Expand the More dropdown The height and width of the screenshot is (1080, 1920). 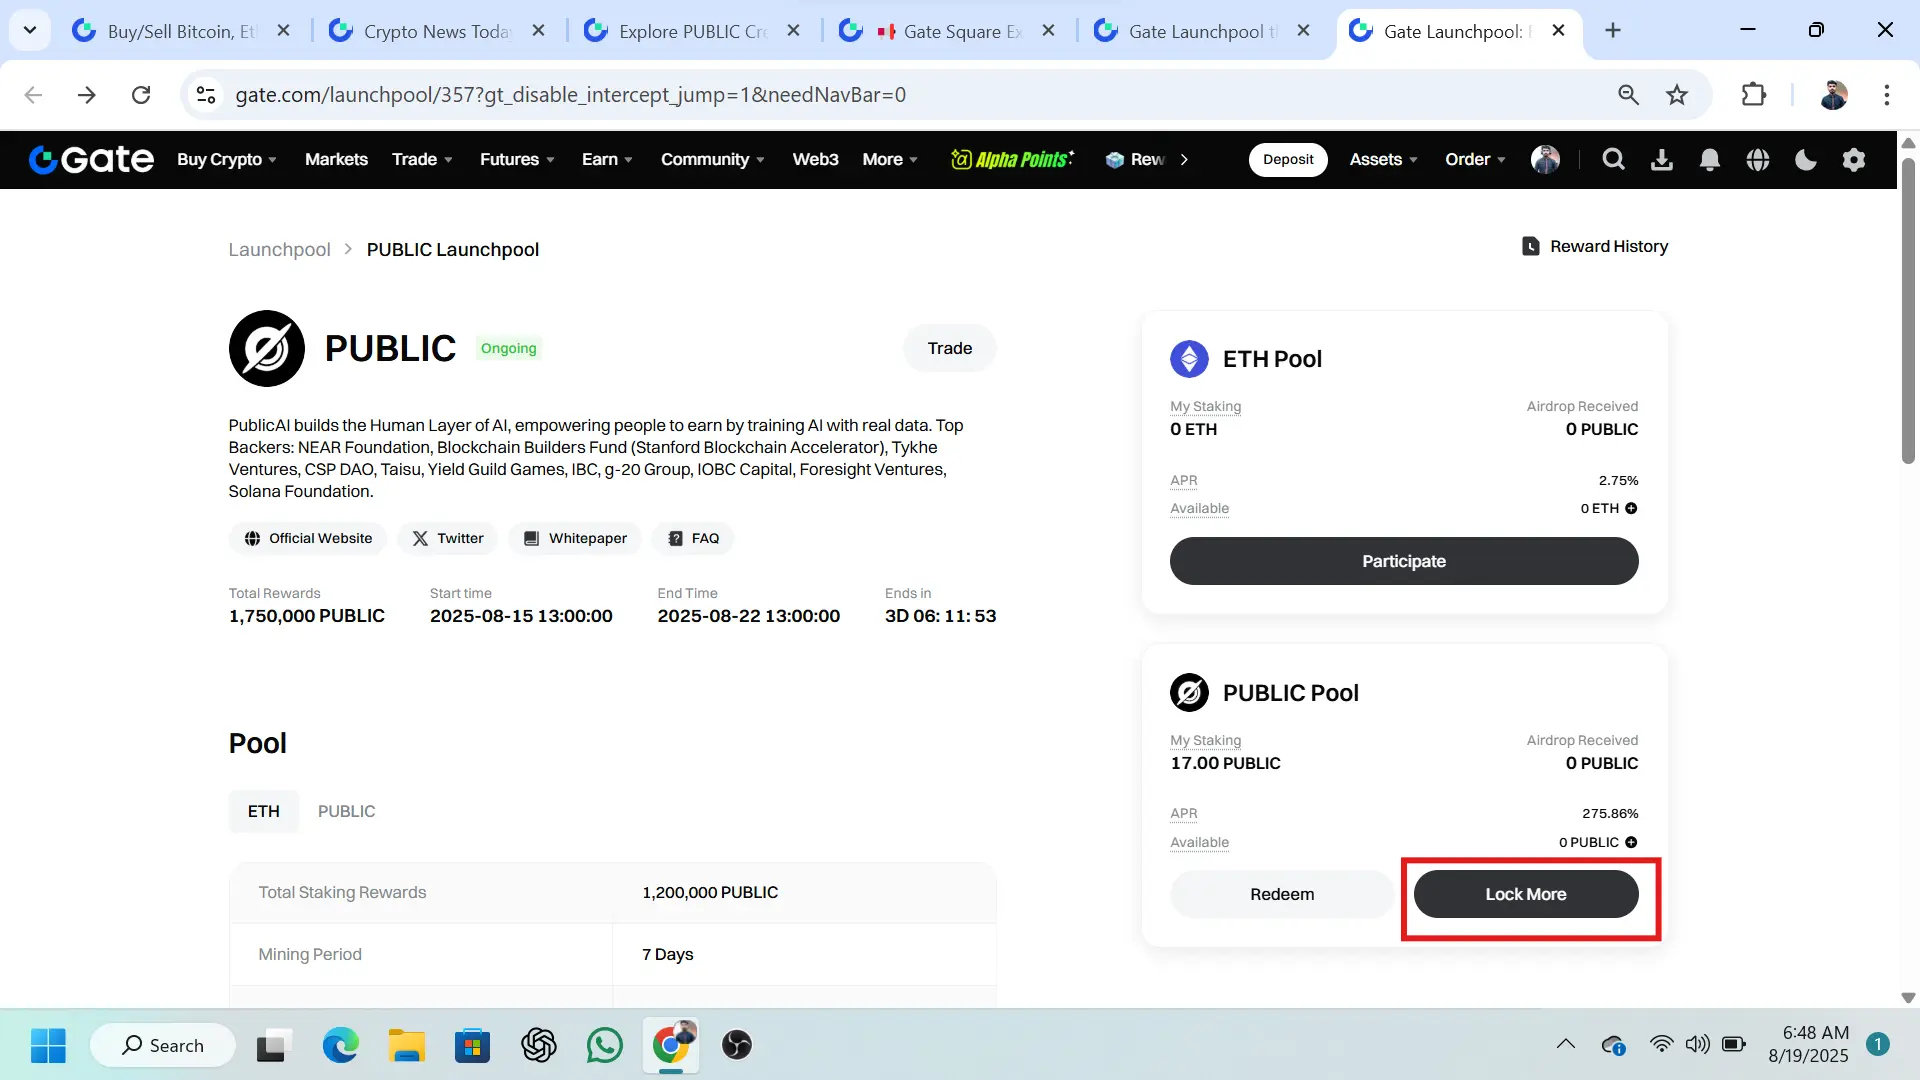click(890, 159)
